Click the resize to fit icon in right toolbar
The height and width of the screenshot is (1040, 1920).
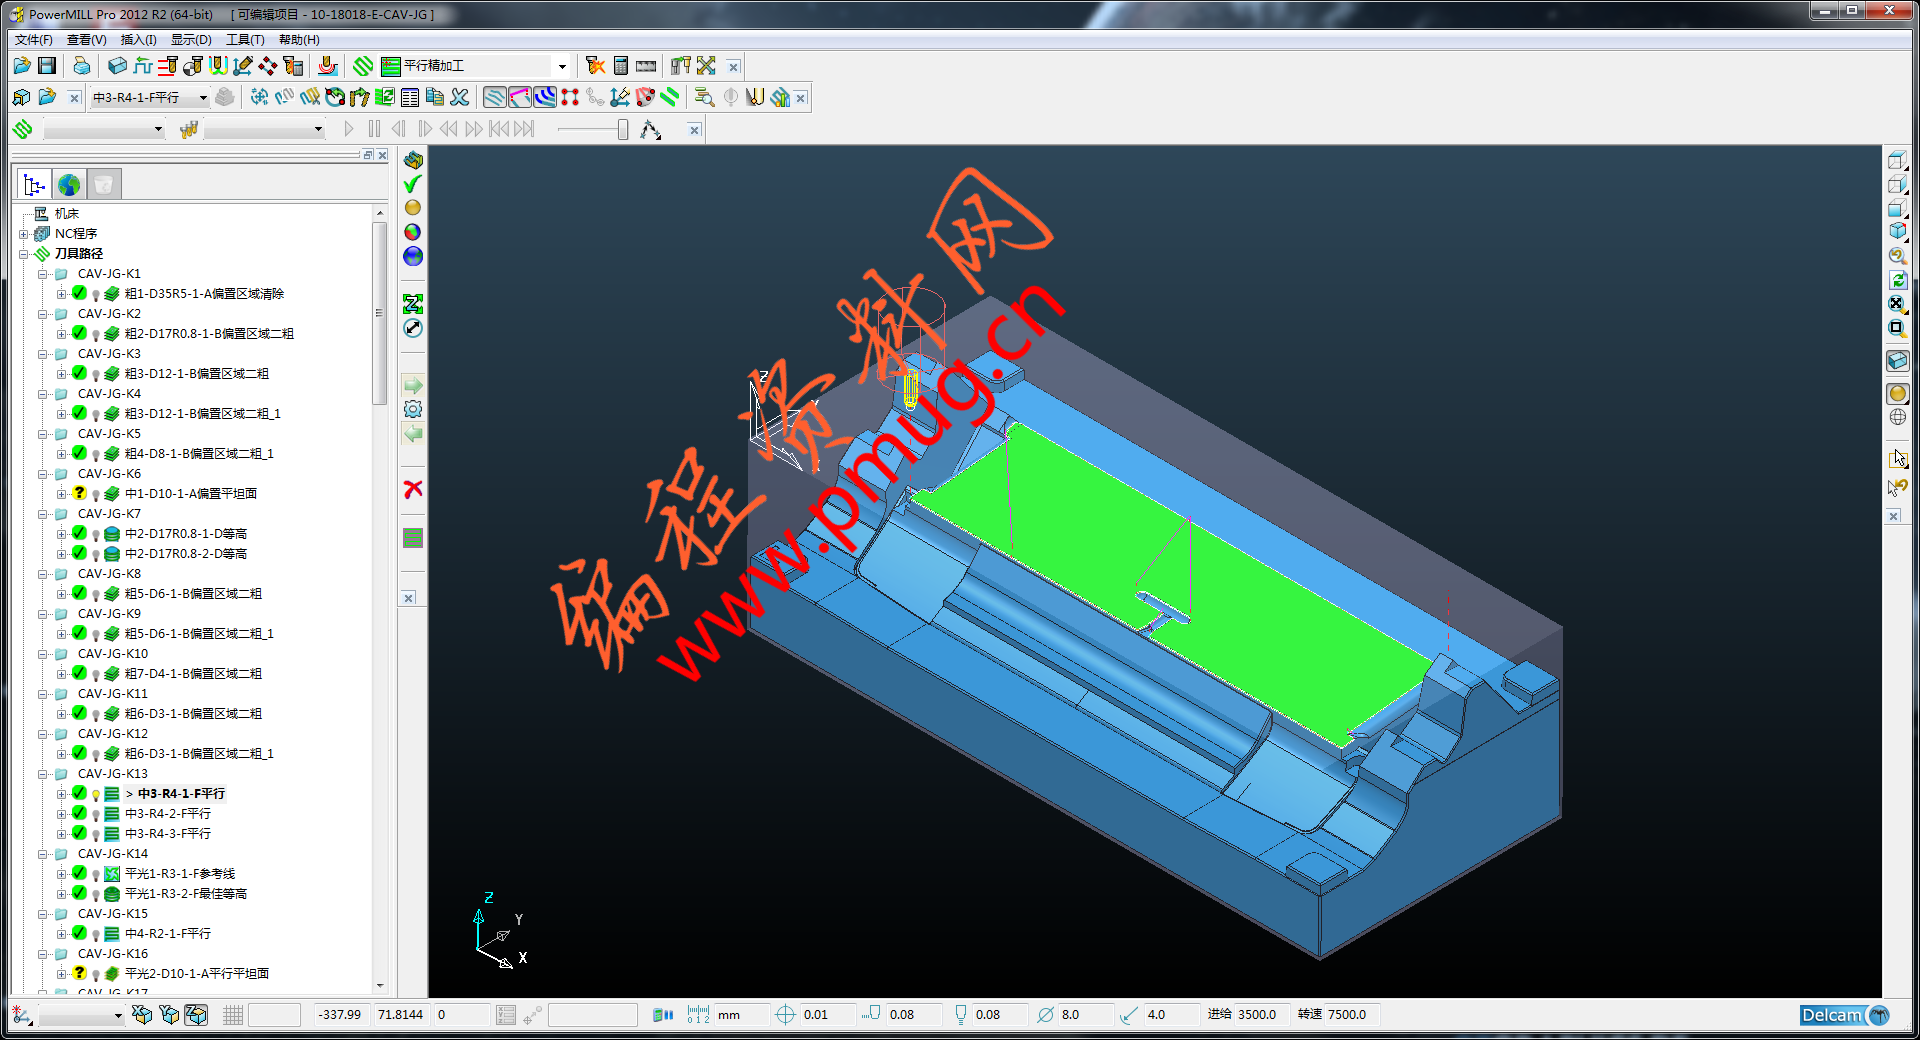point(1897,304)
